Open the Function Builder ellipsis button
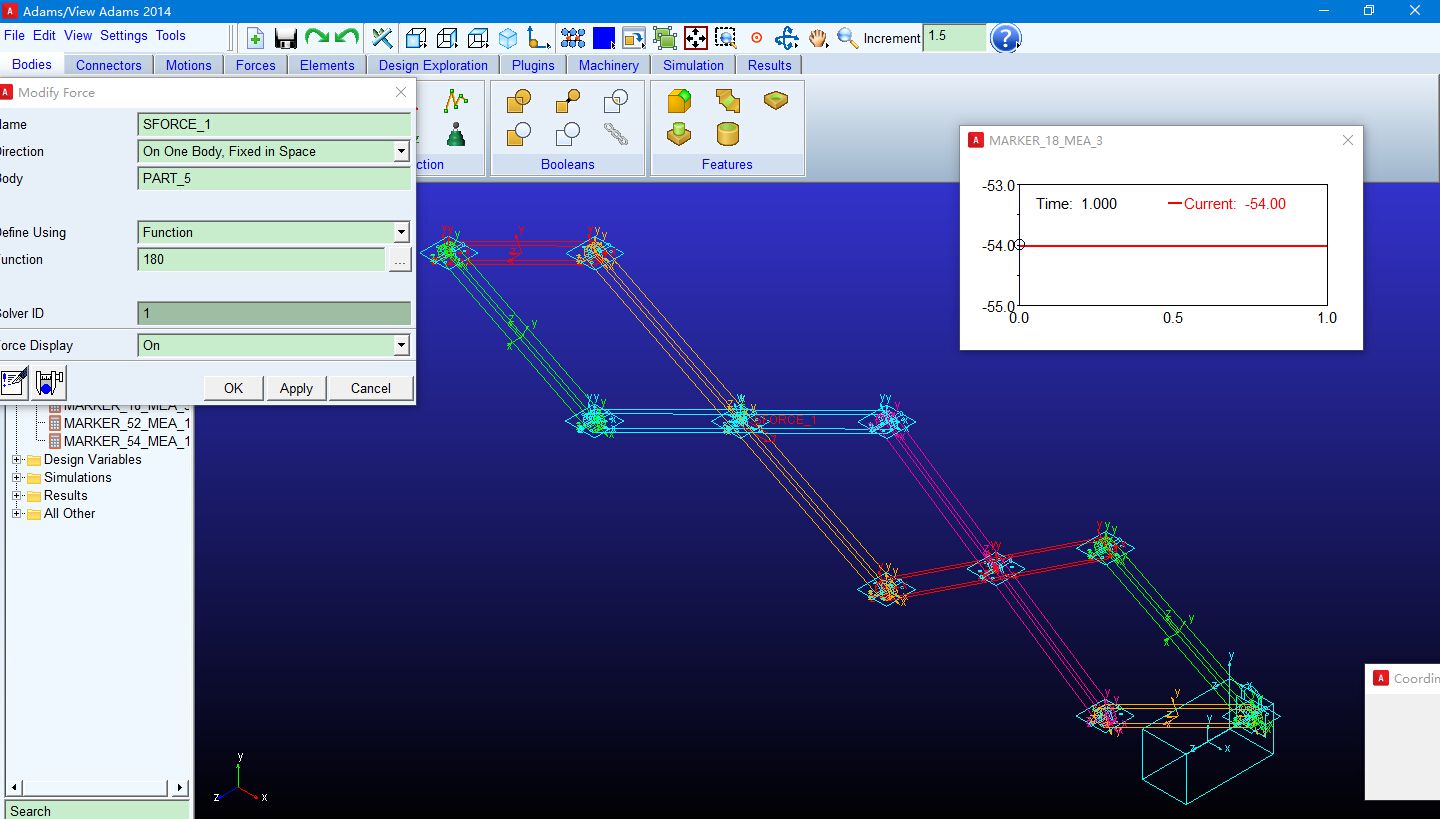Image resolution: width=1440 pixels, height=819 pixels. (x=400, y=259)
